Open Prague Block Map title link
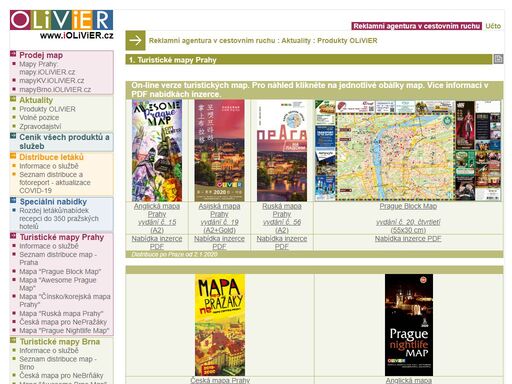This screenshot has height=384, width=512. click(408, 206)
